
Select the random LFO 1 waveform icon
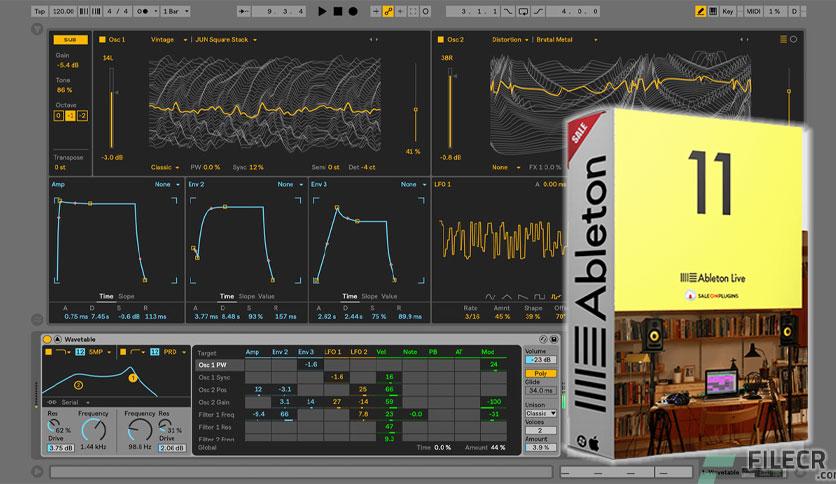pyautogui.click(x=556, y=296)
